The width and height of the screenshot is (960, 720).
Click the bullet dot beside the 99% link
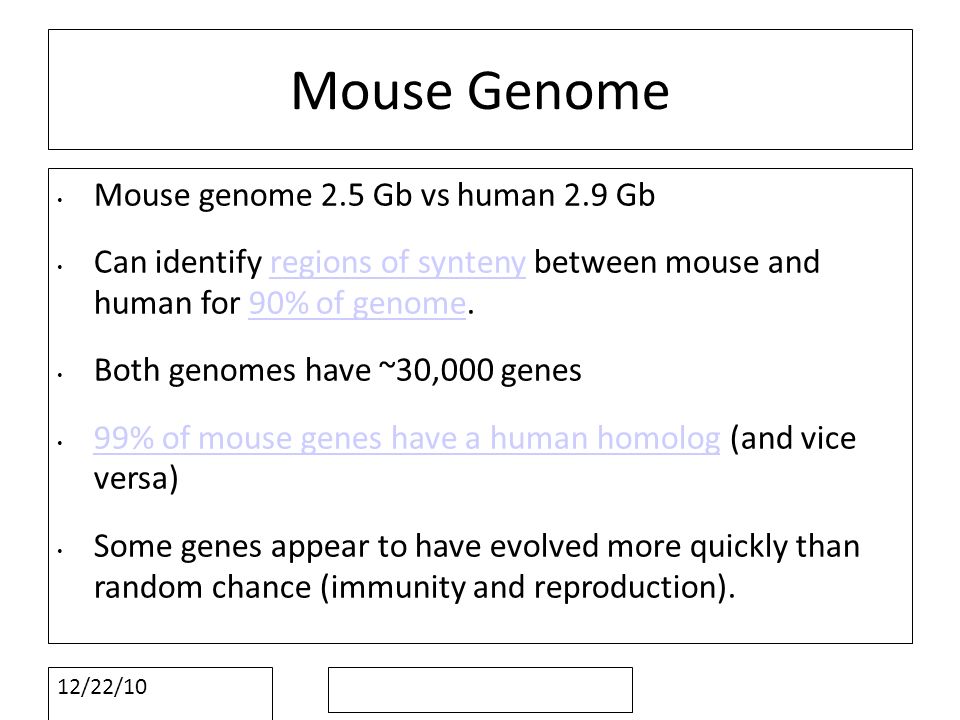(60, 442)
